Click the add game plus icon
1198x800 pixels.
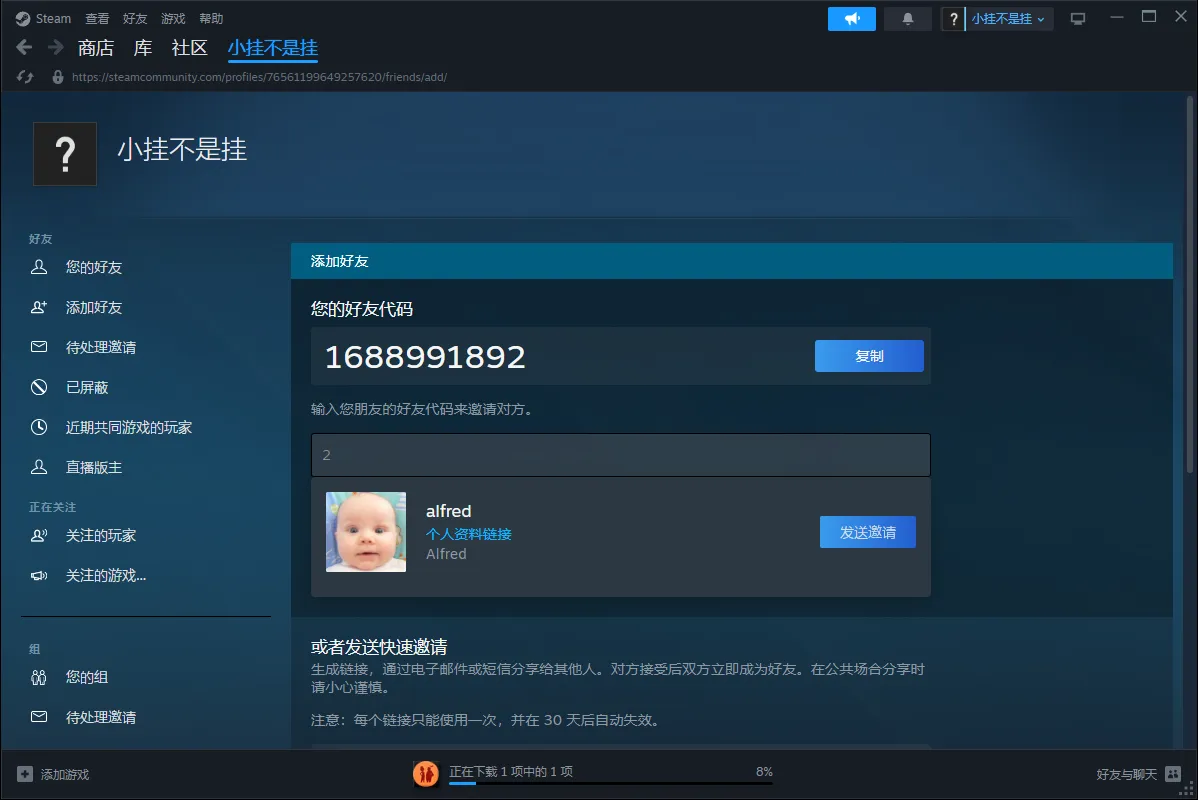(25, 774)
